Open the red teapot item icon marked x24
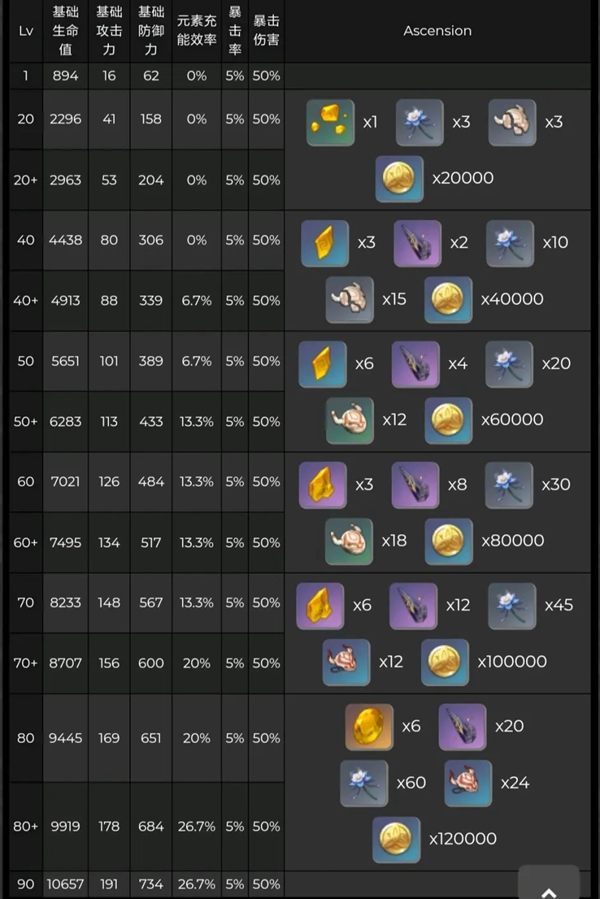The image size is (600, 899). click(468, 783)
